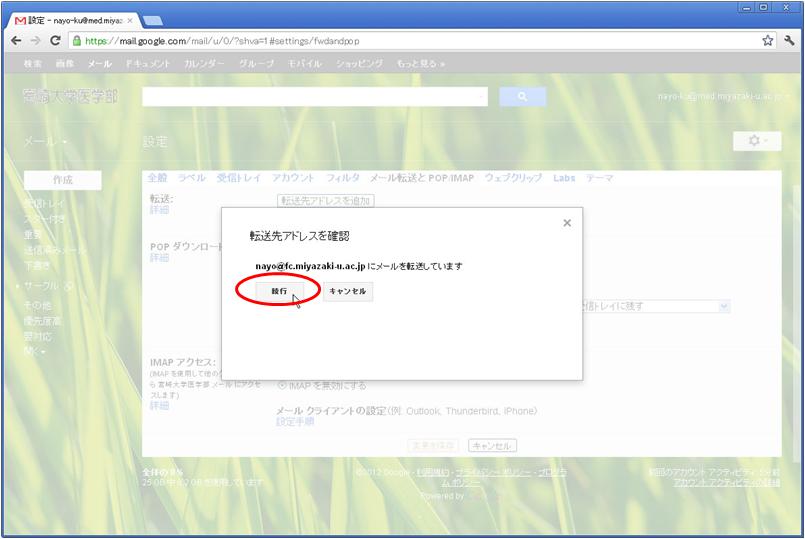The height and width of the screenshot is (539, 805).
Task: Reload the page with refresh icon
Action: click(x=56, y=41)
